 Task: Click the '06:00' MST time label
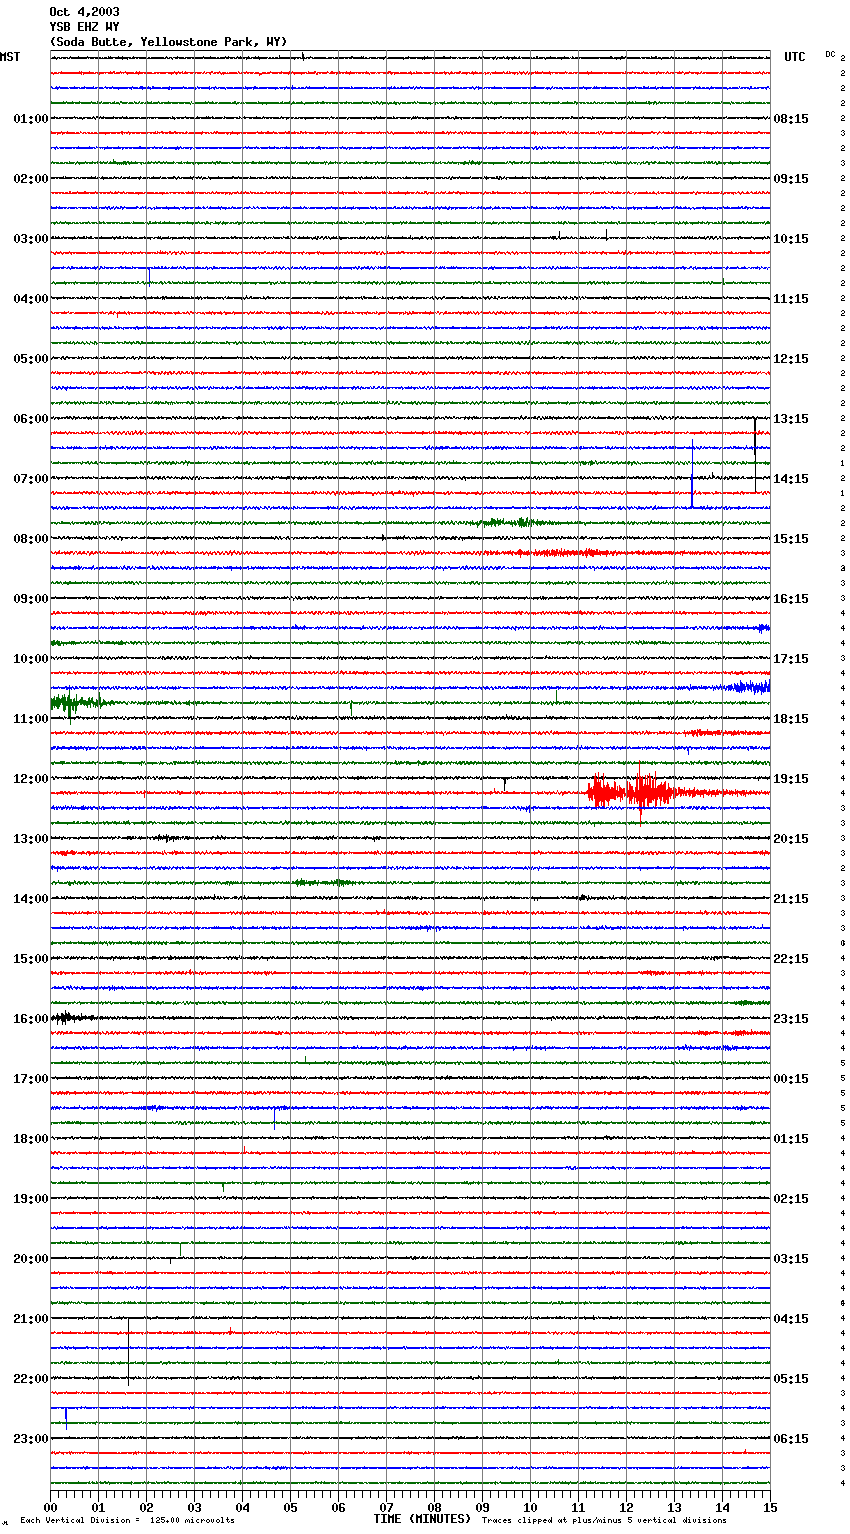[31, 419]
